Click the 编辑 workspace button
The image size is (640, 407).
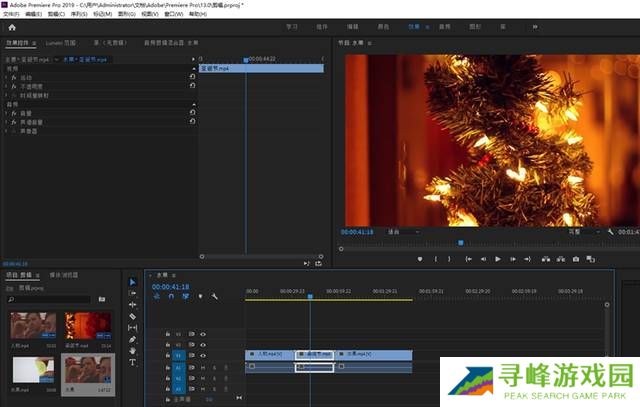(355, 28)
